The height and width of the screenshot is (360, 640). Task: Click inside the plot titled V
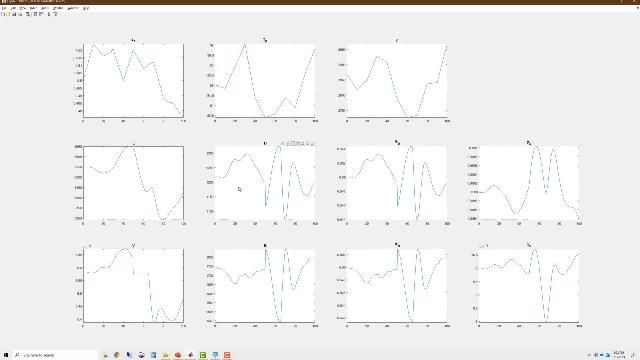coord(133,285)
